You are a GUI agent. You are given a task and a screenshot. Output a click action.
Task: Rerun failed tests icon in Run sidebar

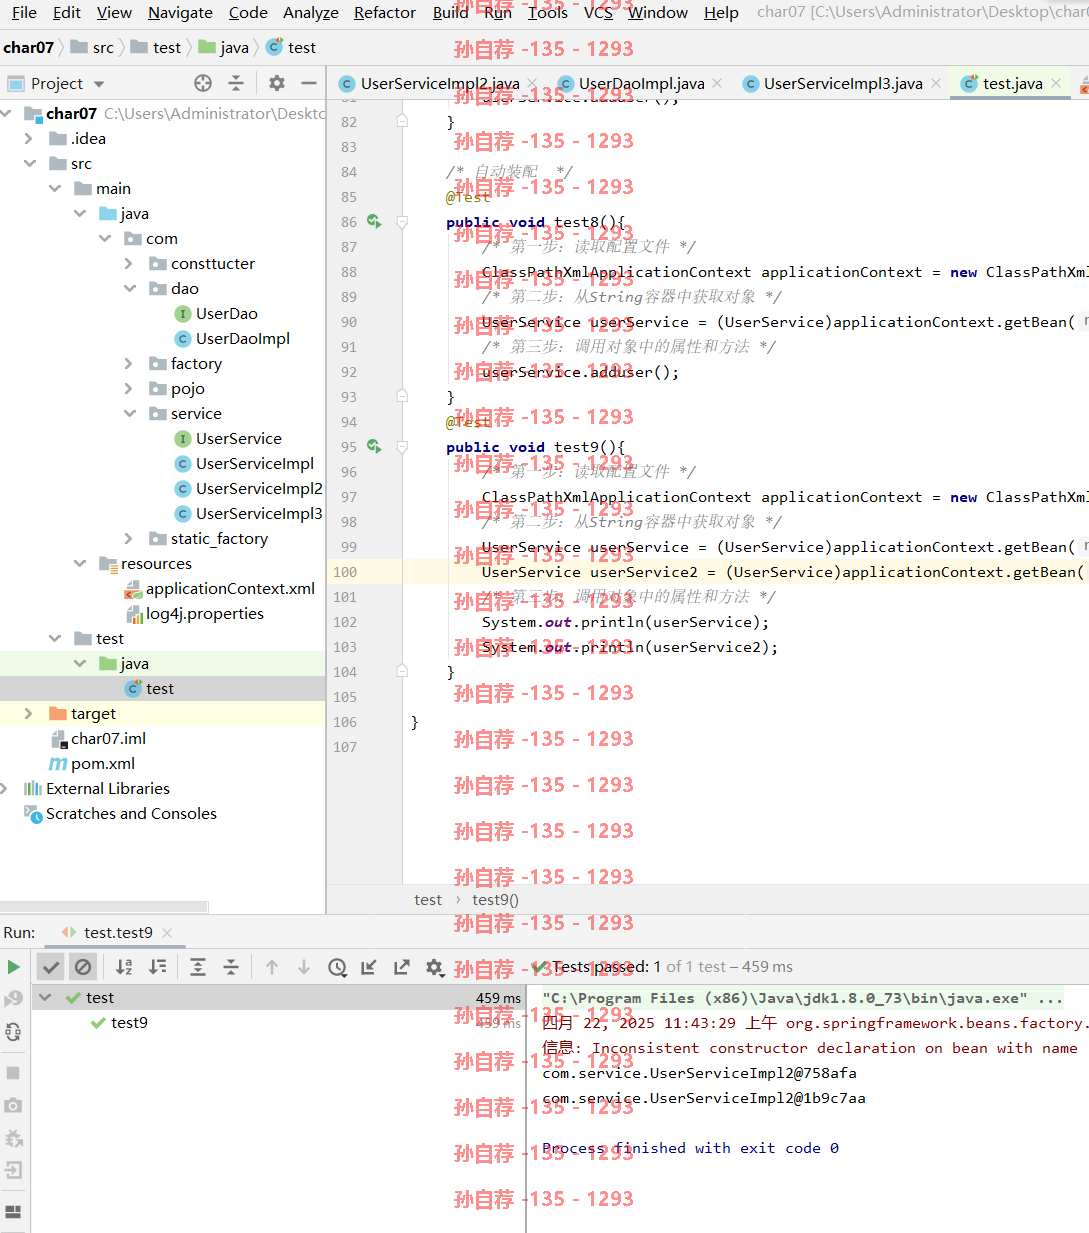click(13, 998)
